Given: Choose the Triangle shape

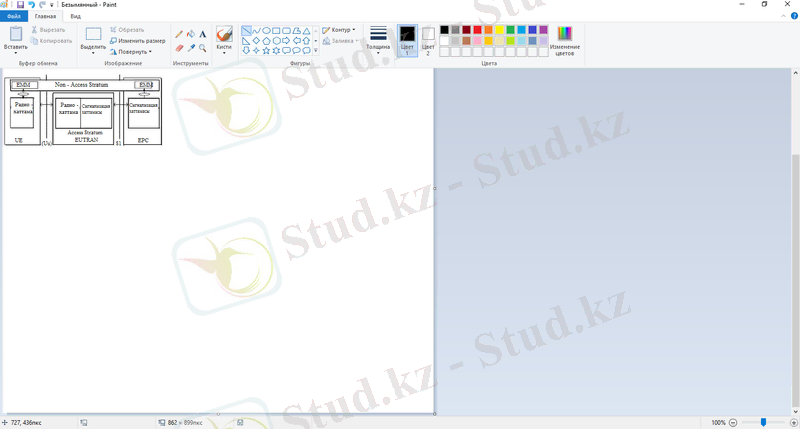Looking at the screenshot, I should pos(306,31).
